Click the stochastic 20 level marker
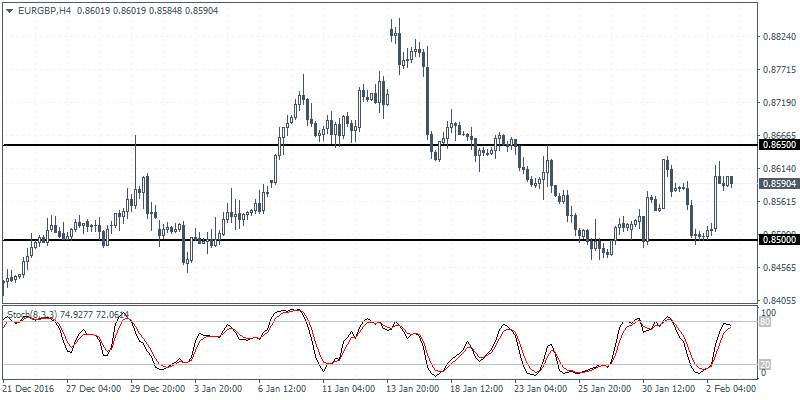Viewport: 800px width, 400px height. pos(767,363)
